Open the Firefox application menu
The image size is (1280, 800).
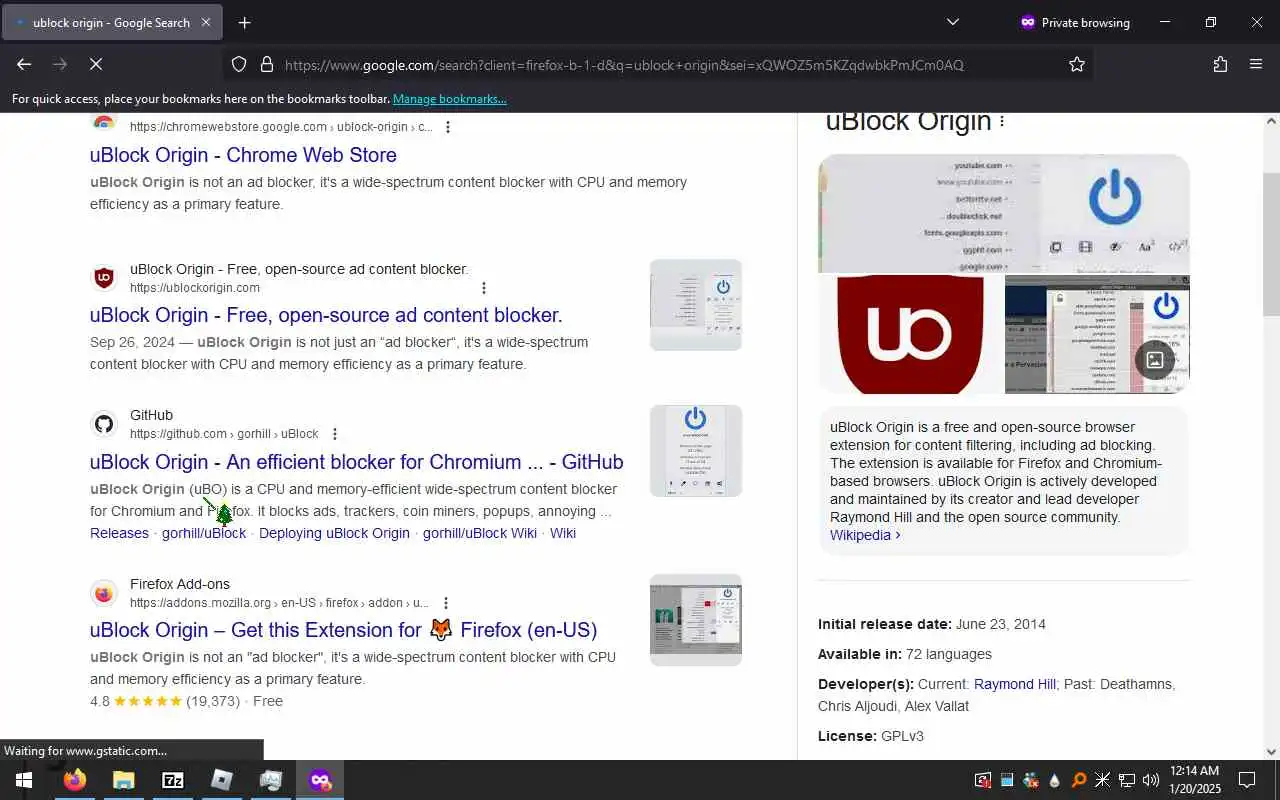[1256, 64]
